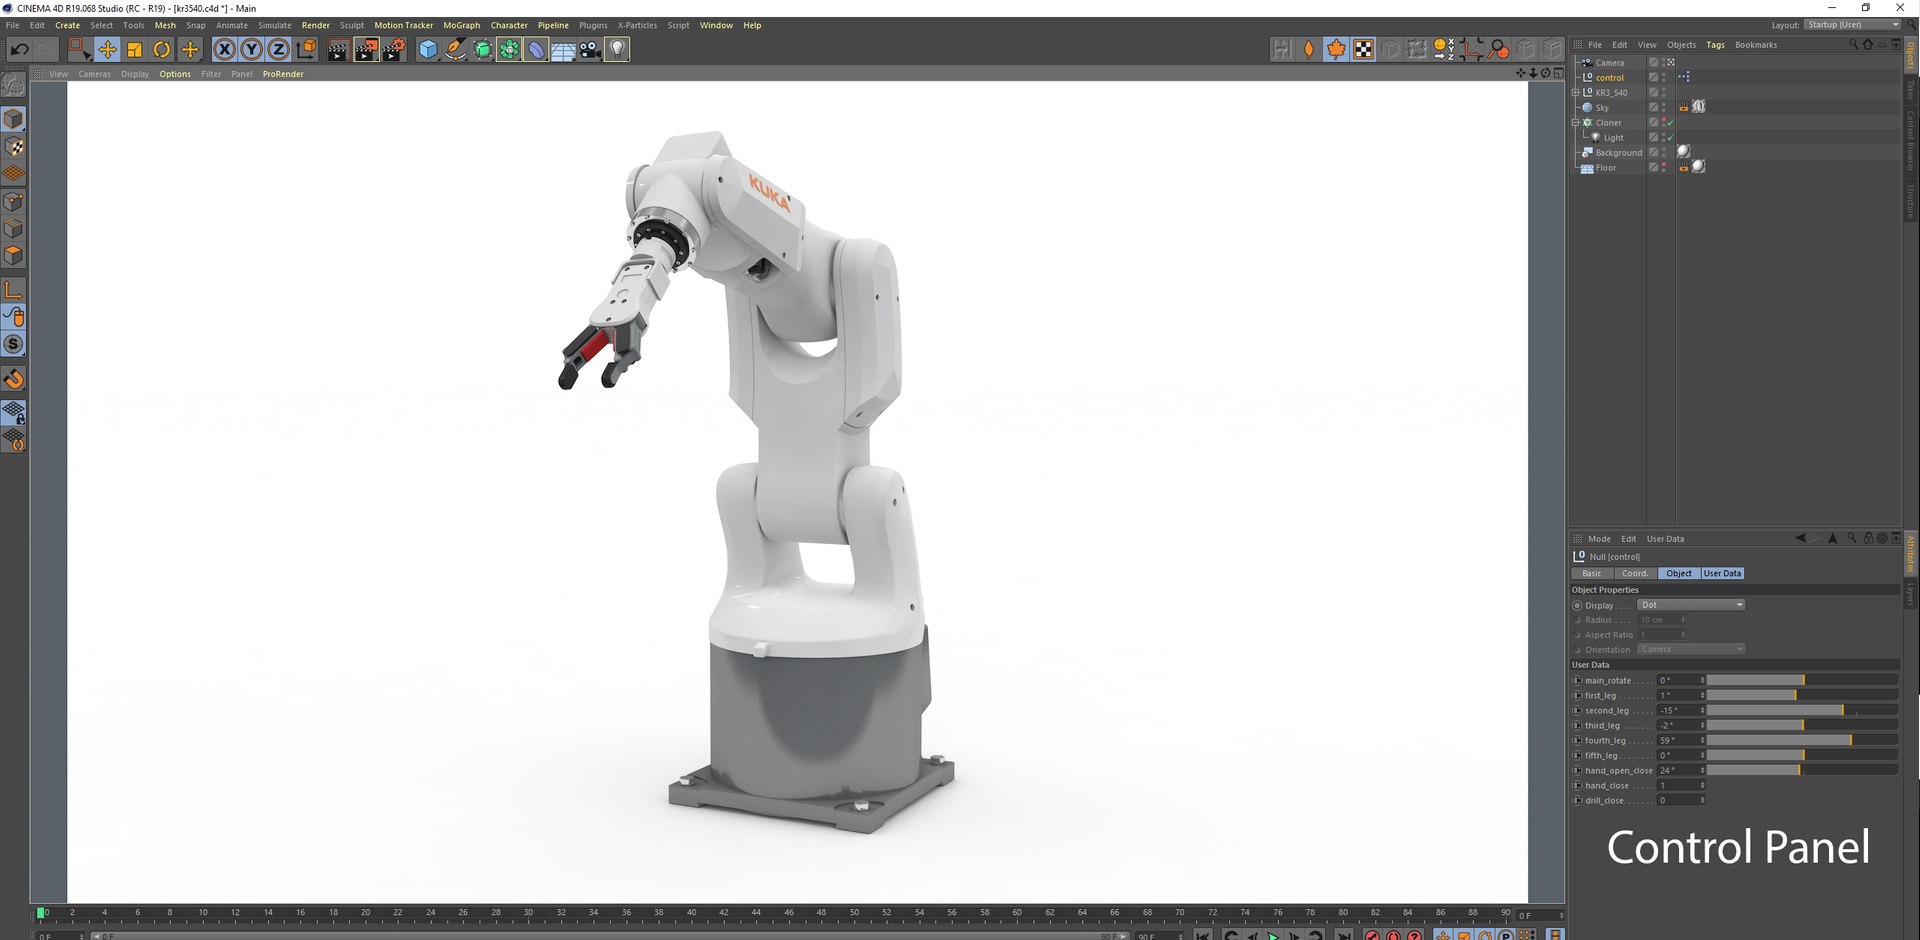Toggle the Y axis lock
This screenshot has height=940, width=1920.
coord(251,49)
